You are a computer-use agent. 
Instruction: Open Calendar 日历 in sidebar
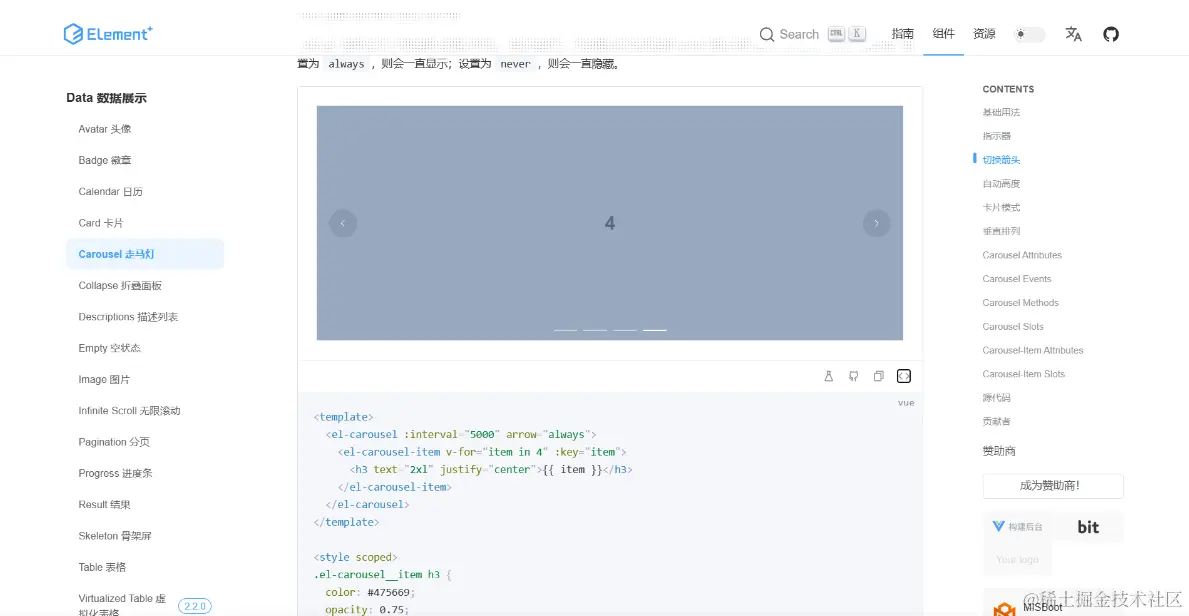111,192
